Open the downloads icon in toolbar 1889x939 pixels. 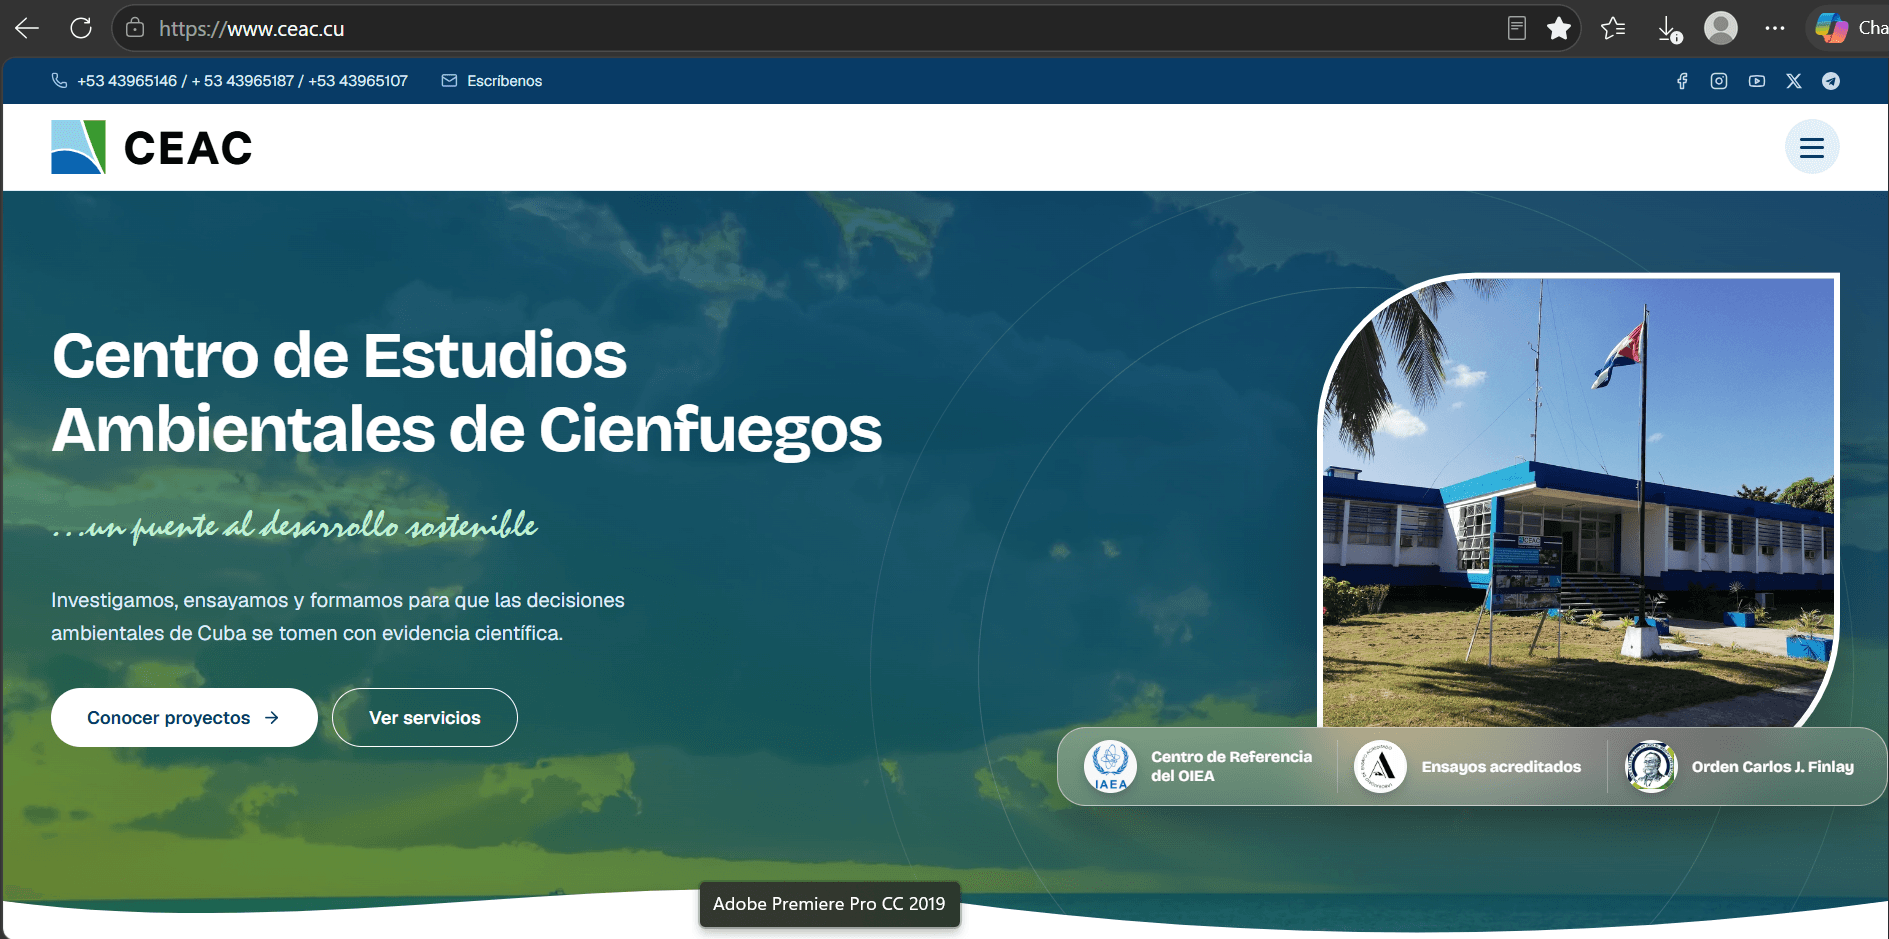tap(1669, 28)
